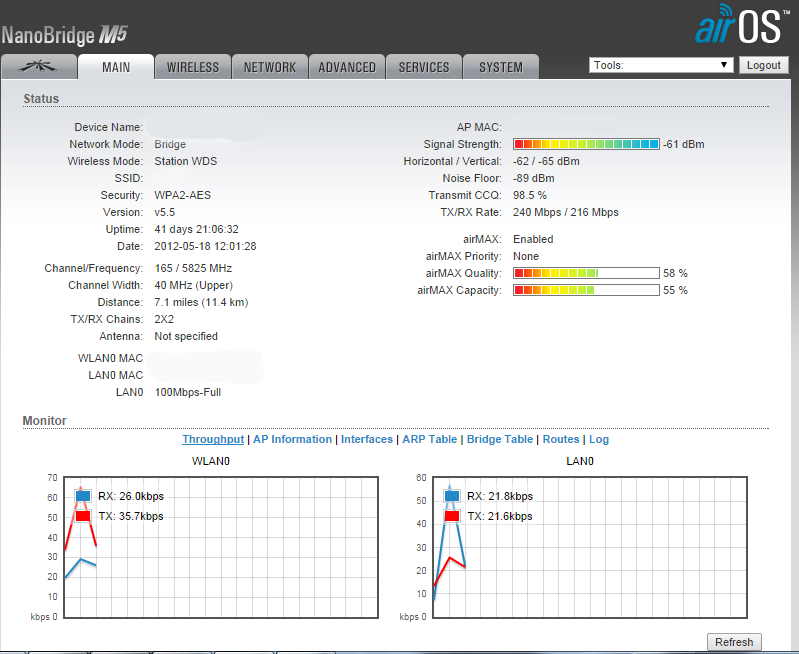Click the Wireless Mode value Station WDS
This screenshot has height=654, width=799.
click(x=185, y=161)
